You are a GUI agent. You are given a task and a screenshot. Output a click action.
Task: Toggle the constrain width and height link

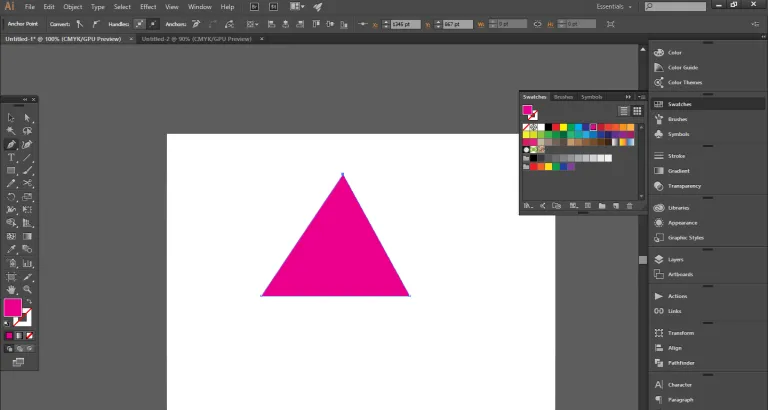(538, 24)
